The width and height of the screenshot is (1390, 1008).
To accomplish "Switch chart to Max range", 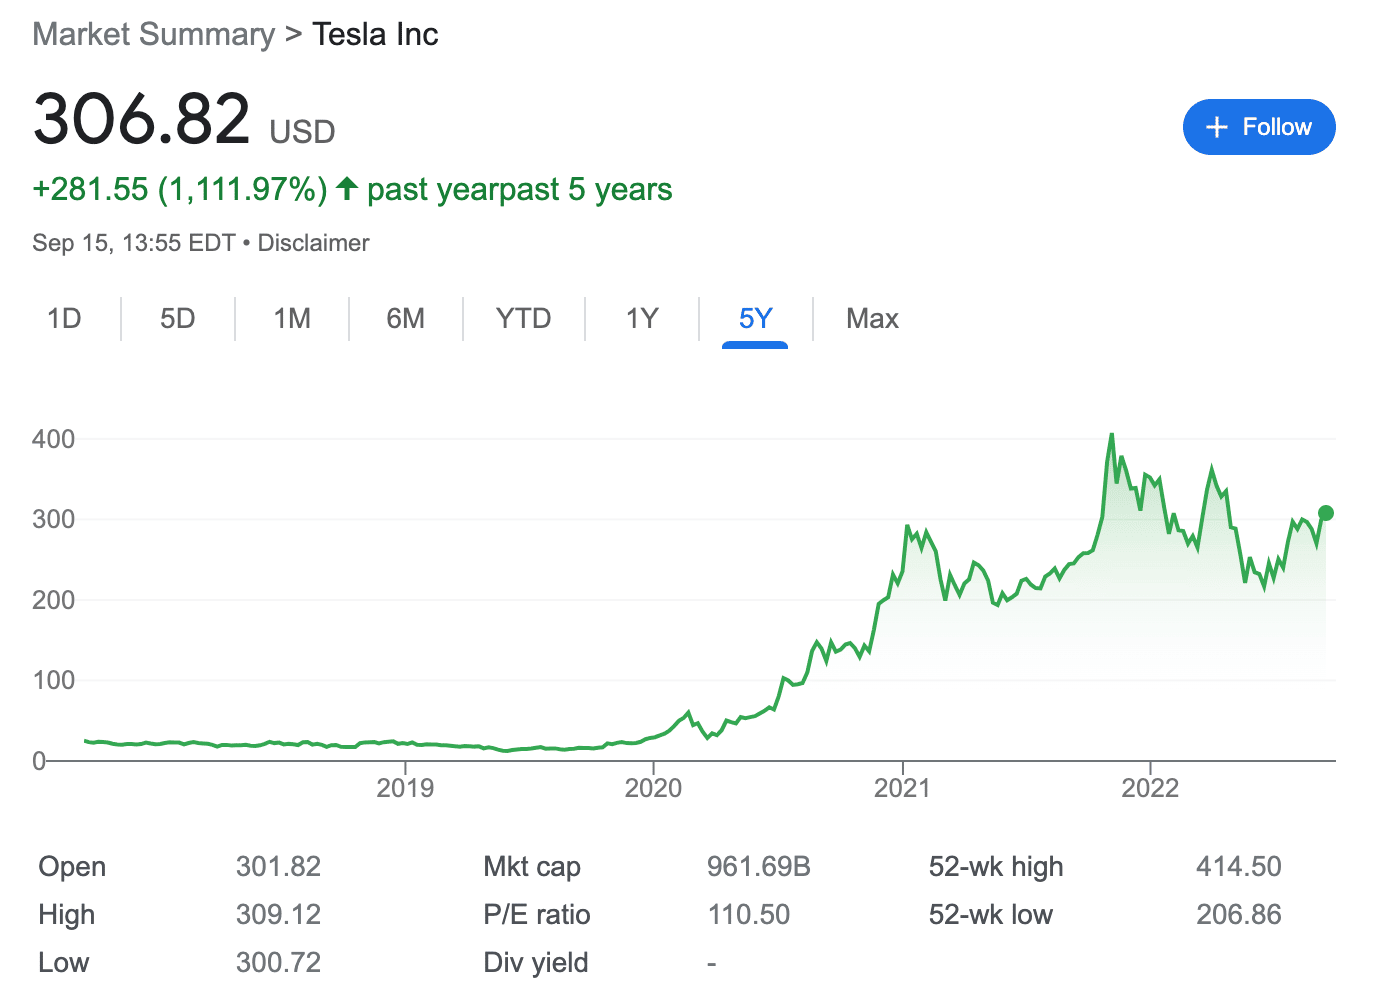I will point(872,318).
